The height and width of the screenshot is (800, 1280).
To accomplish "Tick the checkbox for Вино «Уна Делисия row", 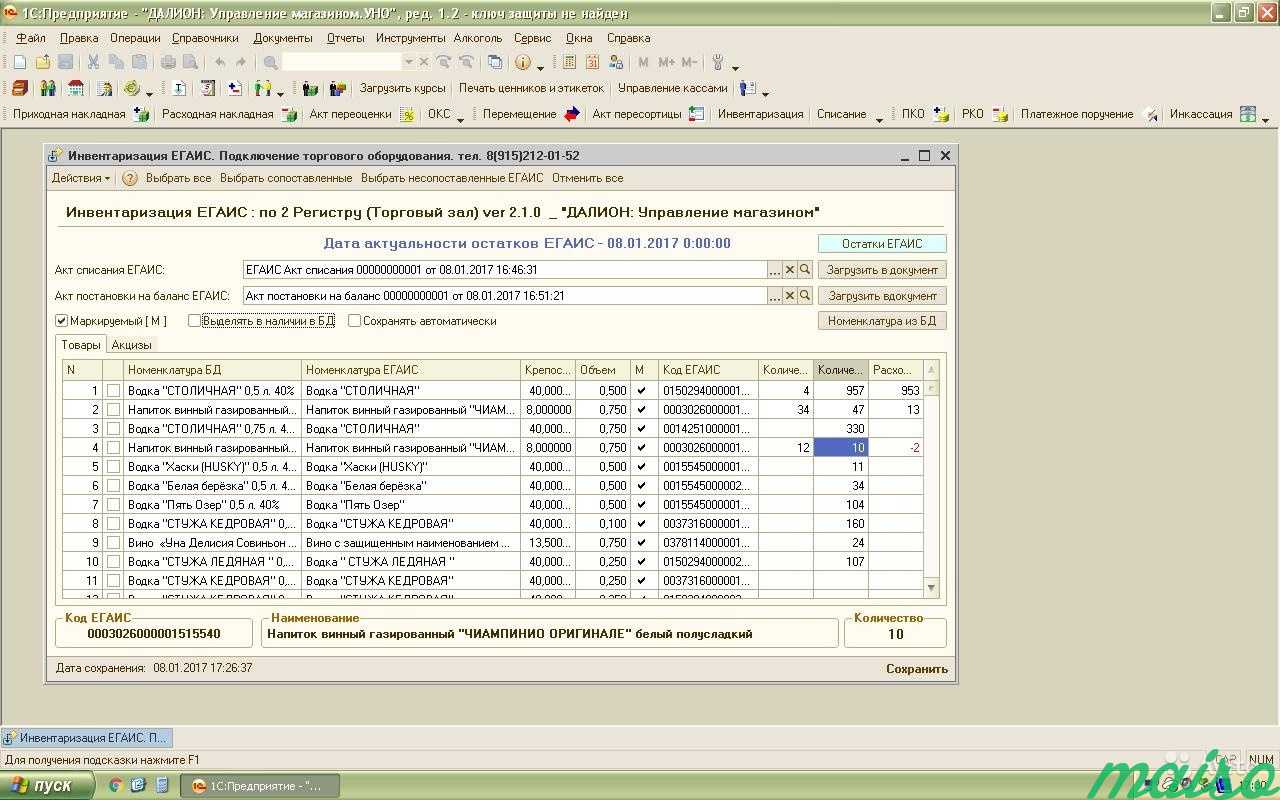I will (113, 543).
